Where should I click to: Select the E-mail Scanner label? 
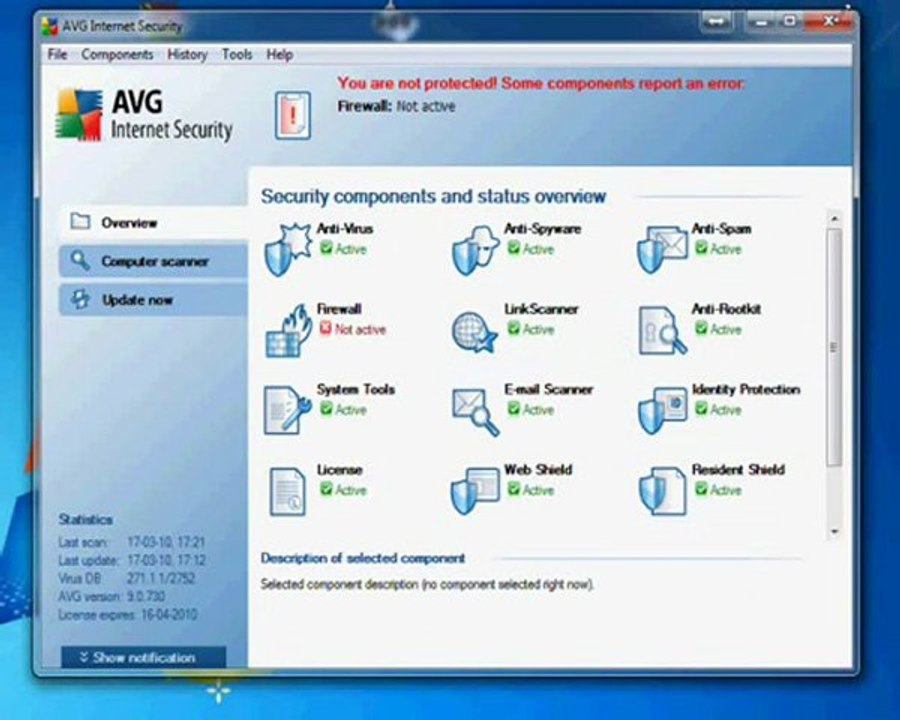pyautogui.click(x=548, y=389)
